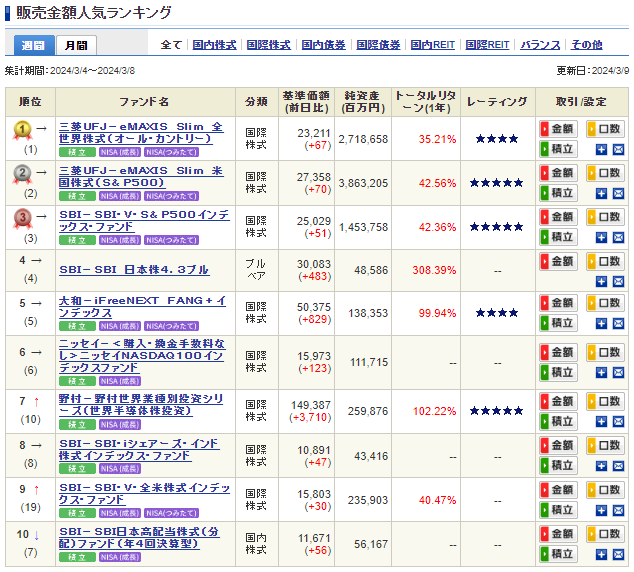Click mail icon for FANG+ row
The width and height of the screenshot is (634, 572).
click(618, 324)
